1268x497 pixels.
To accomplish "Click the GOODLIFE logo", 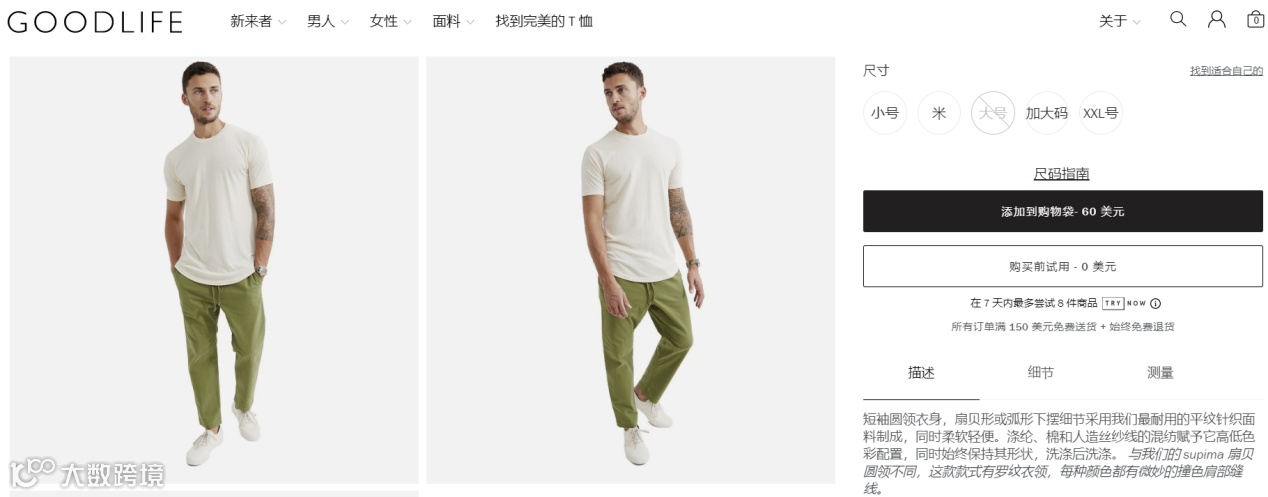I will (x=95, y=22).
